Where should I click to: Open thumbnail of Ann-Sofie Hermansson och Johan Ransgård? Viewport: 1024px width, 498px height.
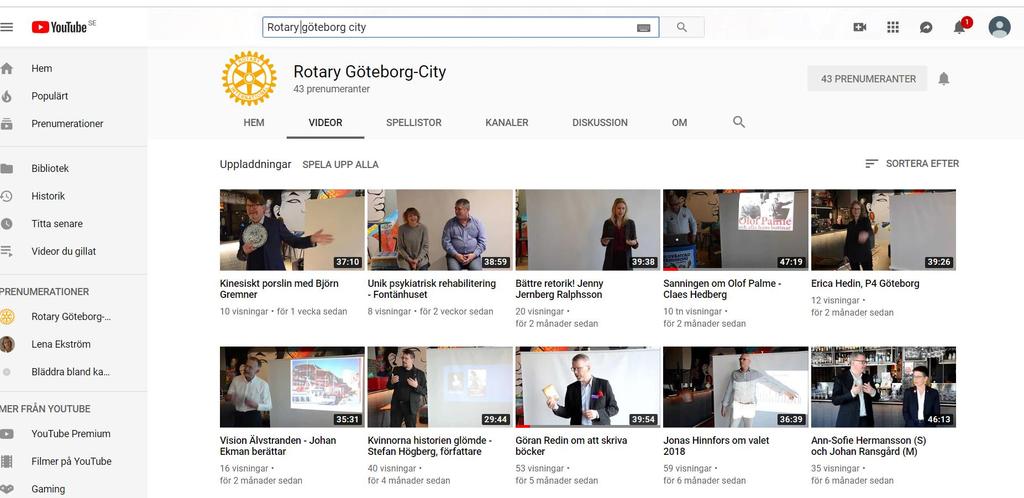(x=883, y=386)
